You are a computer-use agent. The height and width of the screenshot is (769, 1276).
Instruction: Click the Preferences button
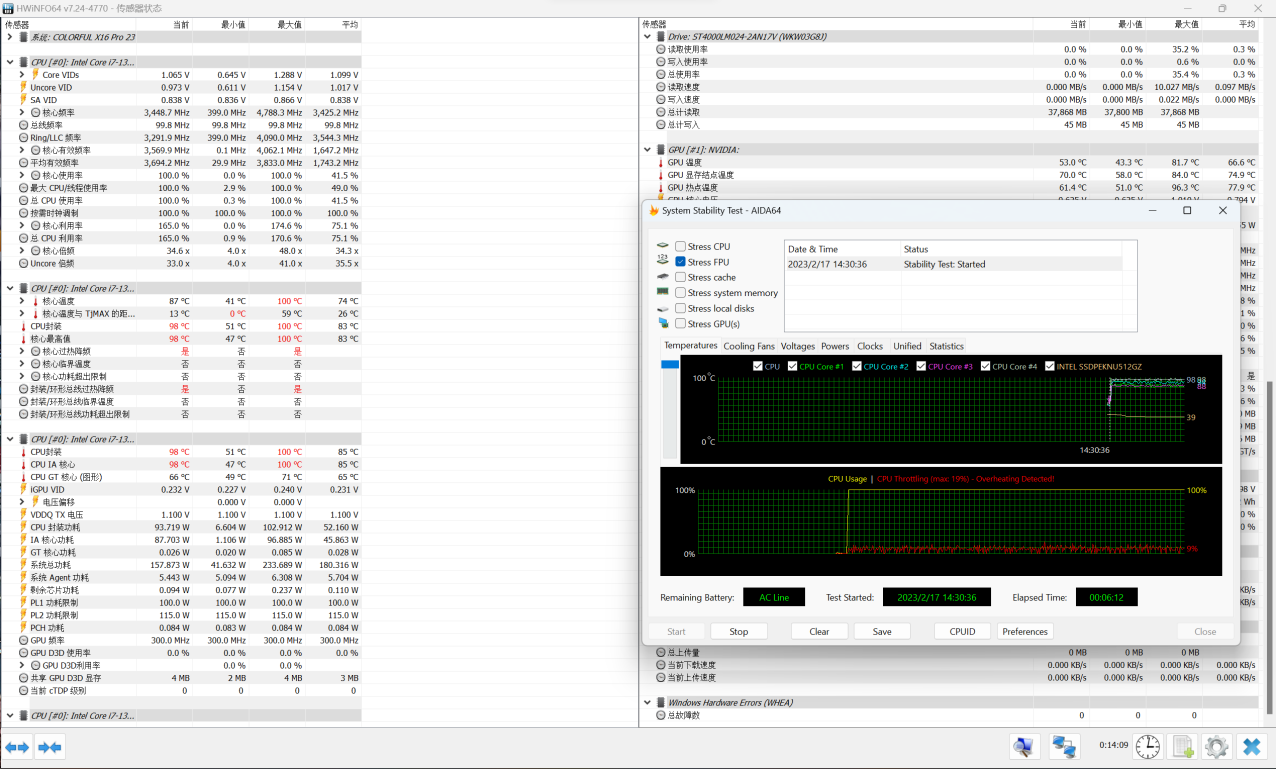coord(1025,631)
